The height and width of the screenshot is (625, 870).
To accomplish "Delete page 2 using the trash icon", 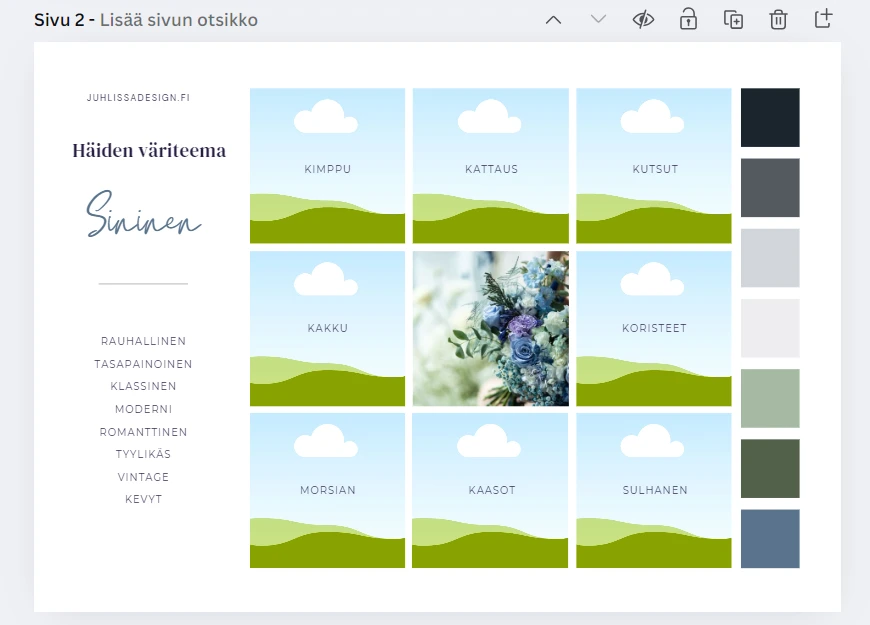I will click(x=778, y=18).
